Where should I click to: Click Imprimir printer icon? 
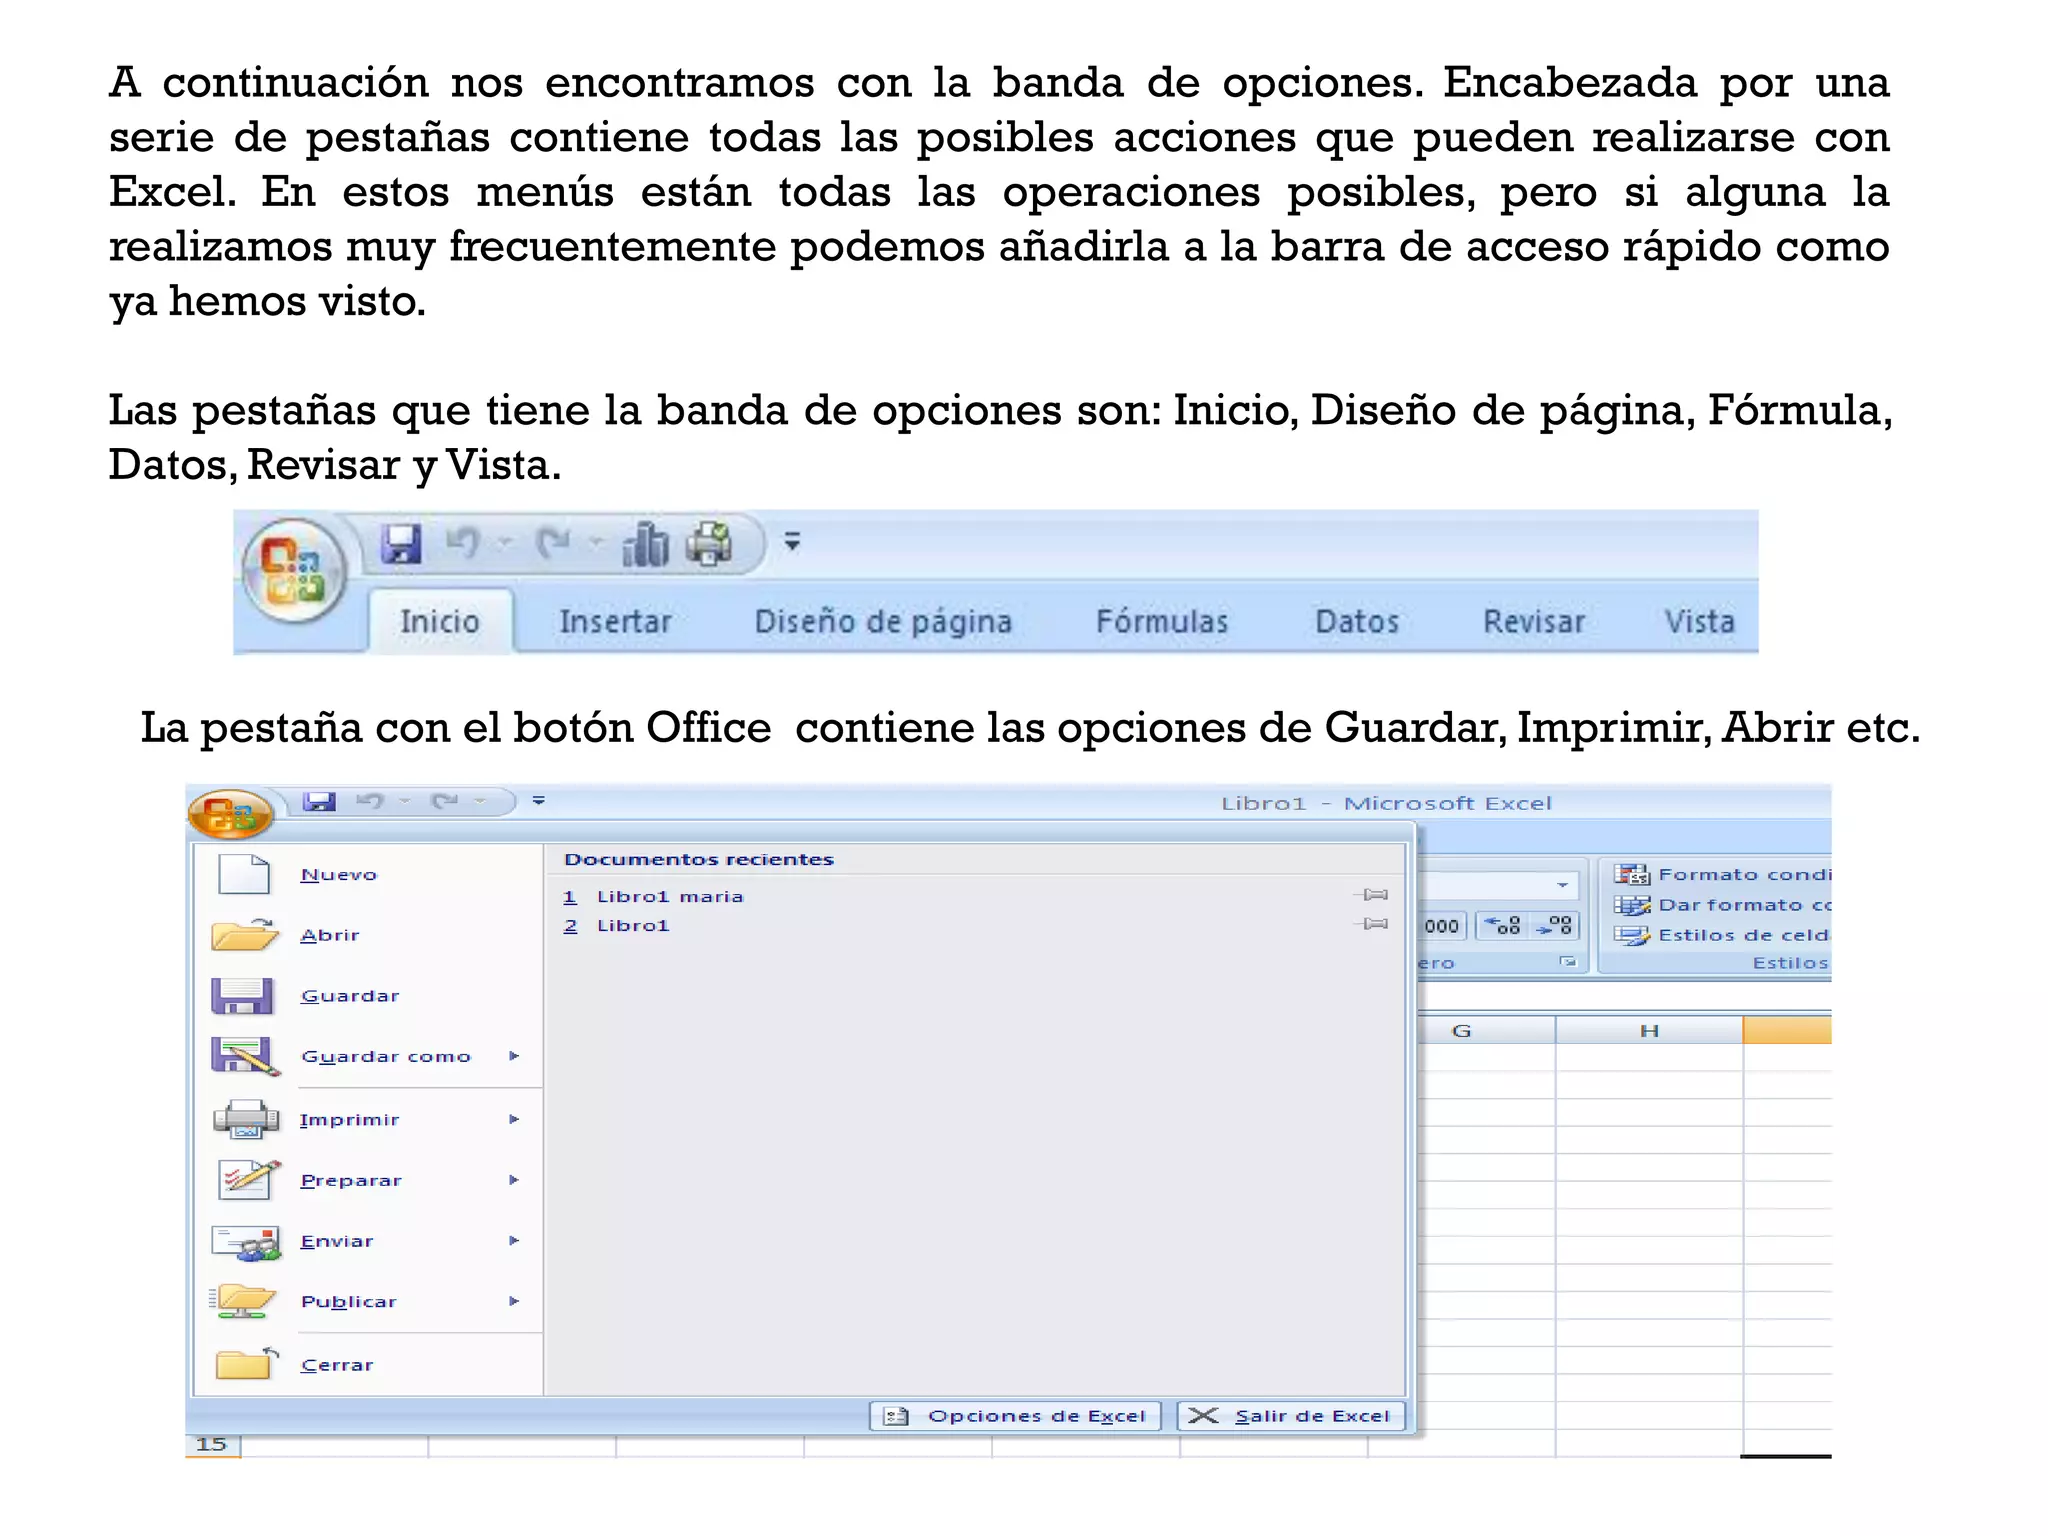[x=246, y=1119]
